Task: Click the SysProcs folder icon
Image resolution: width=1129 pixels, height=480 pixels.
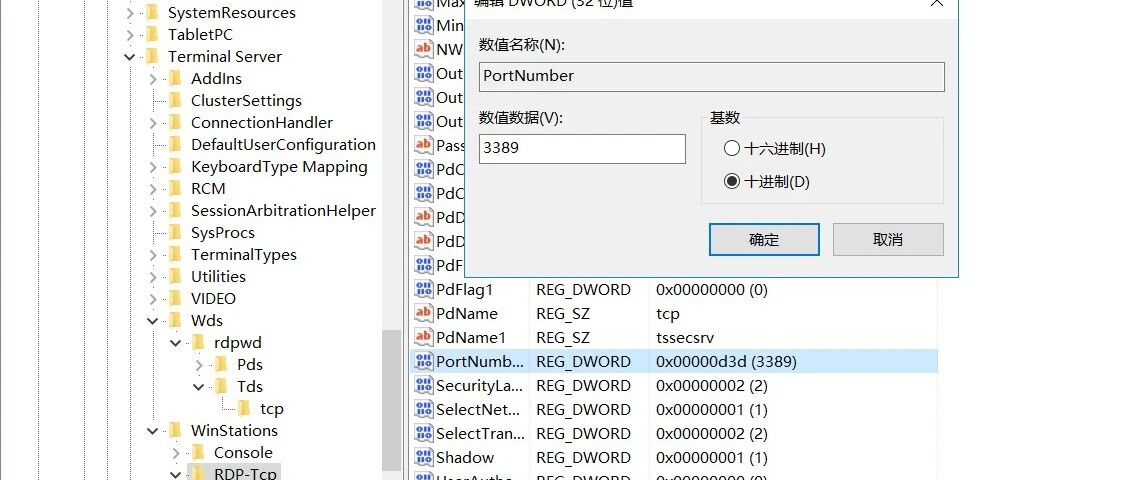Action: click(174, 232)
